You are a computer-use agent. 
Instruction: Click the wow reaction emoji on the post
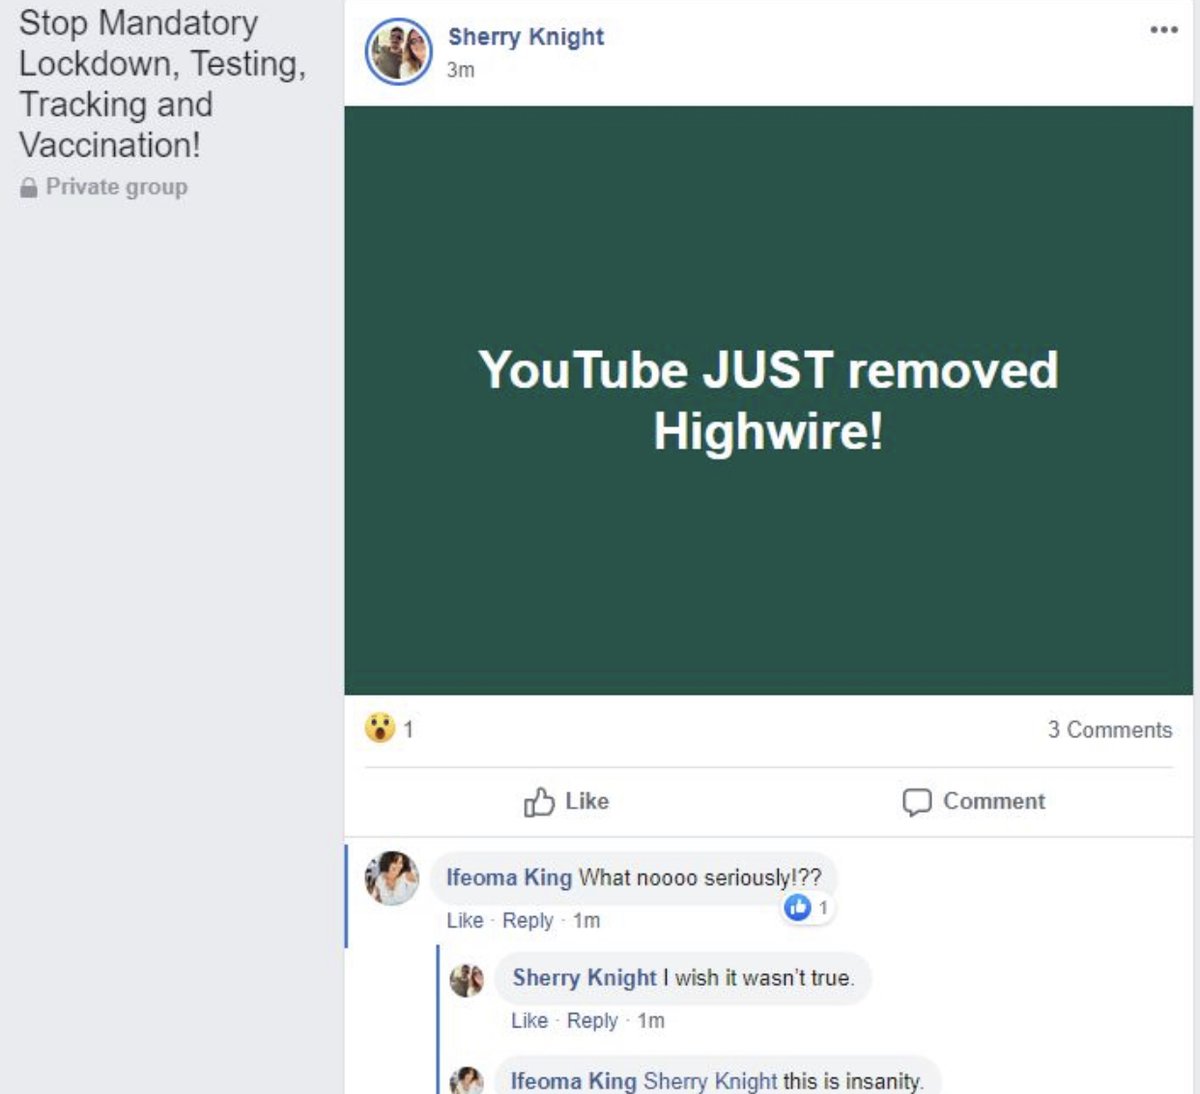tap(380, 727)
